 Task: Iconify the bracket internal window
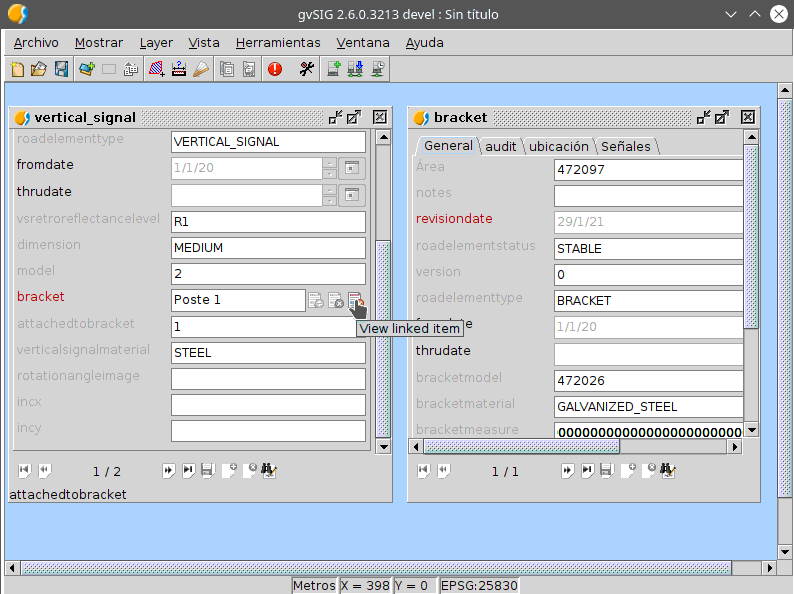[x=703, y=117]
